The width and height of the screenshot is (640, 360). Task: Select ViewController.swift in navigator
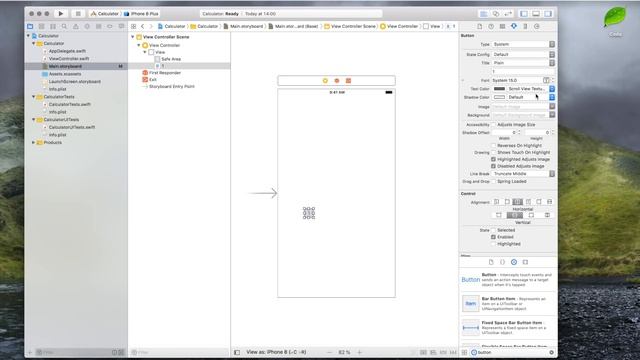(x=69, y=59)
